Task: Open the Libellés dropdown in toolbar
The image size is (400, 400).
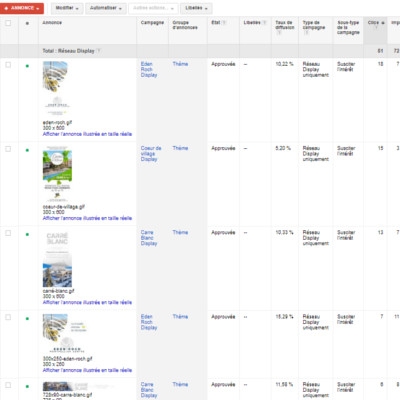Action: pyautogui.click(x=196, y=8)
